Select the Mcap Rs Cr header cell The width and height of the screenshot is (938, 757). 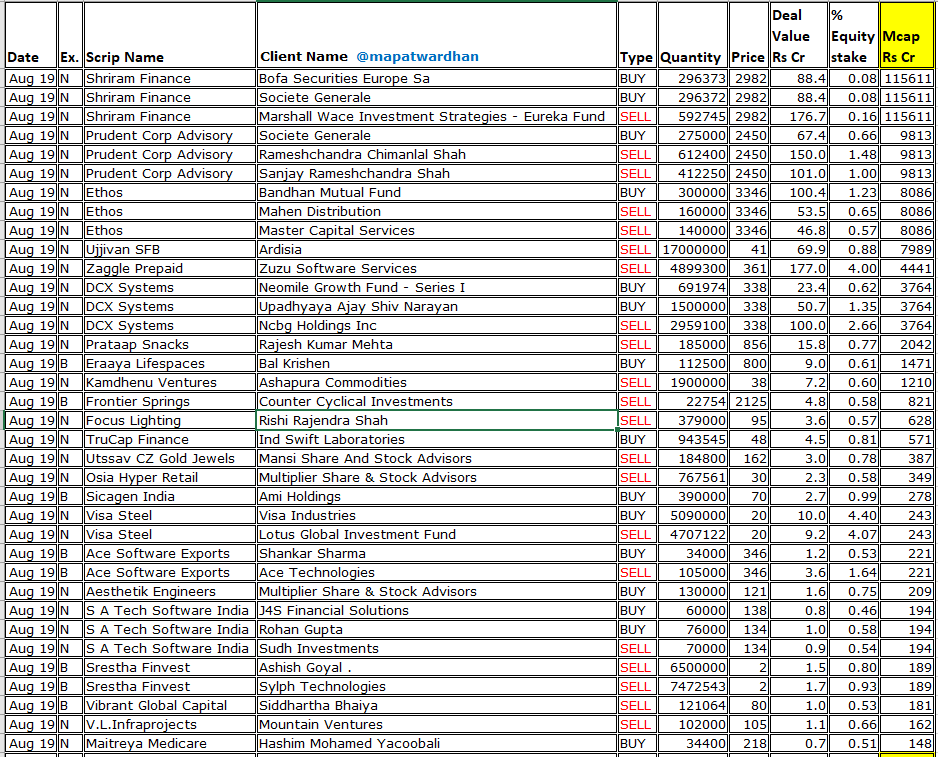click(906, 35)
